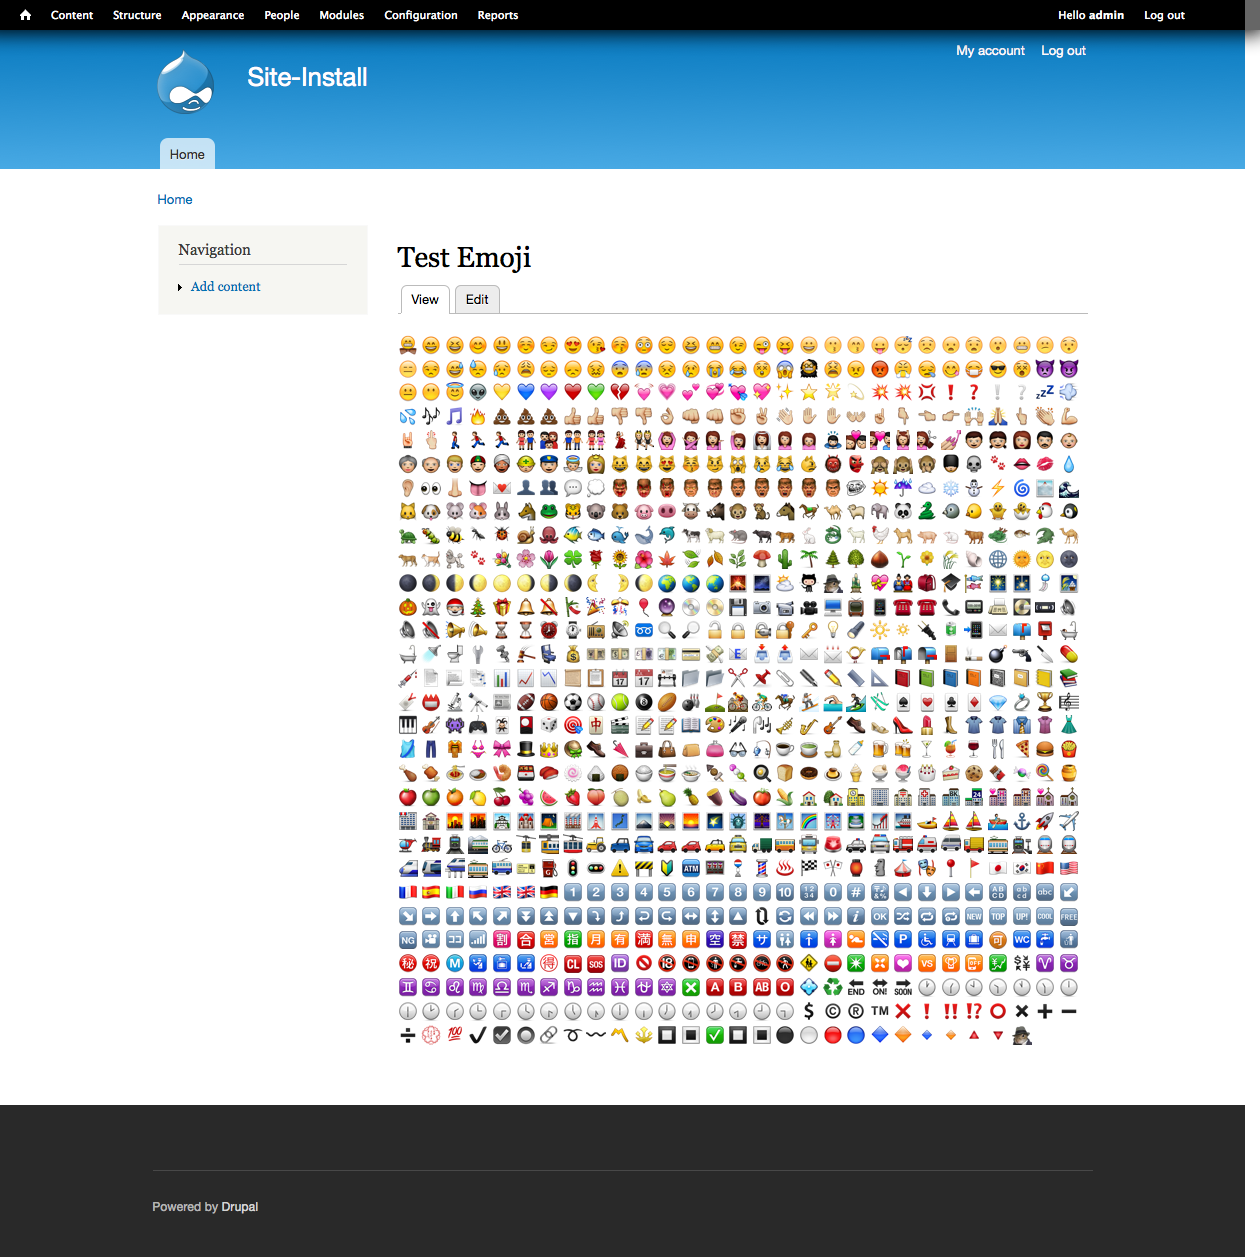Click the red 100 emoji

tap(455, 1035)
